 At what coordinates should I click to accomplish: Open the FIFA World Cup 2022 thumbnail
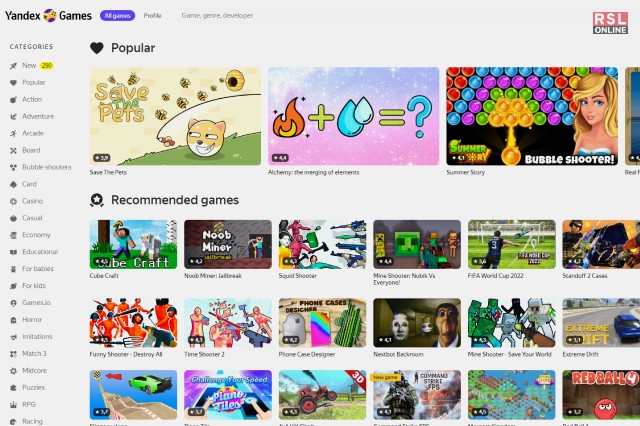click(511, 244)
